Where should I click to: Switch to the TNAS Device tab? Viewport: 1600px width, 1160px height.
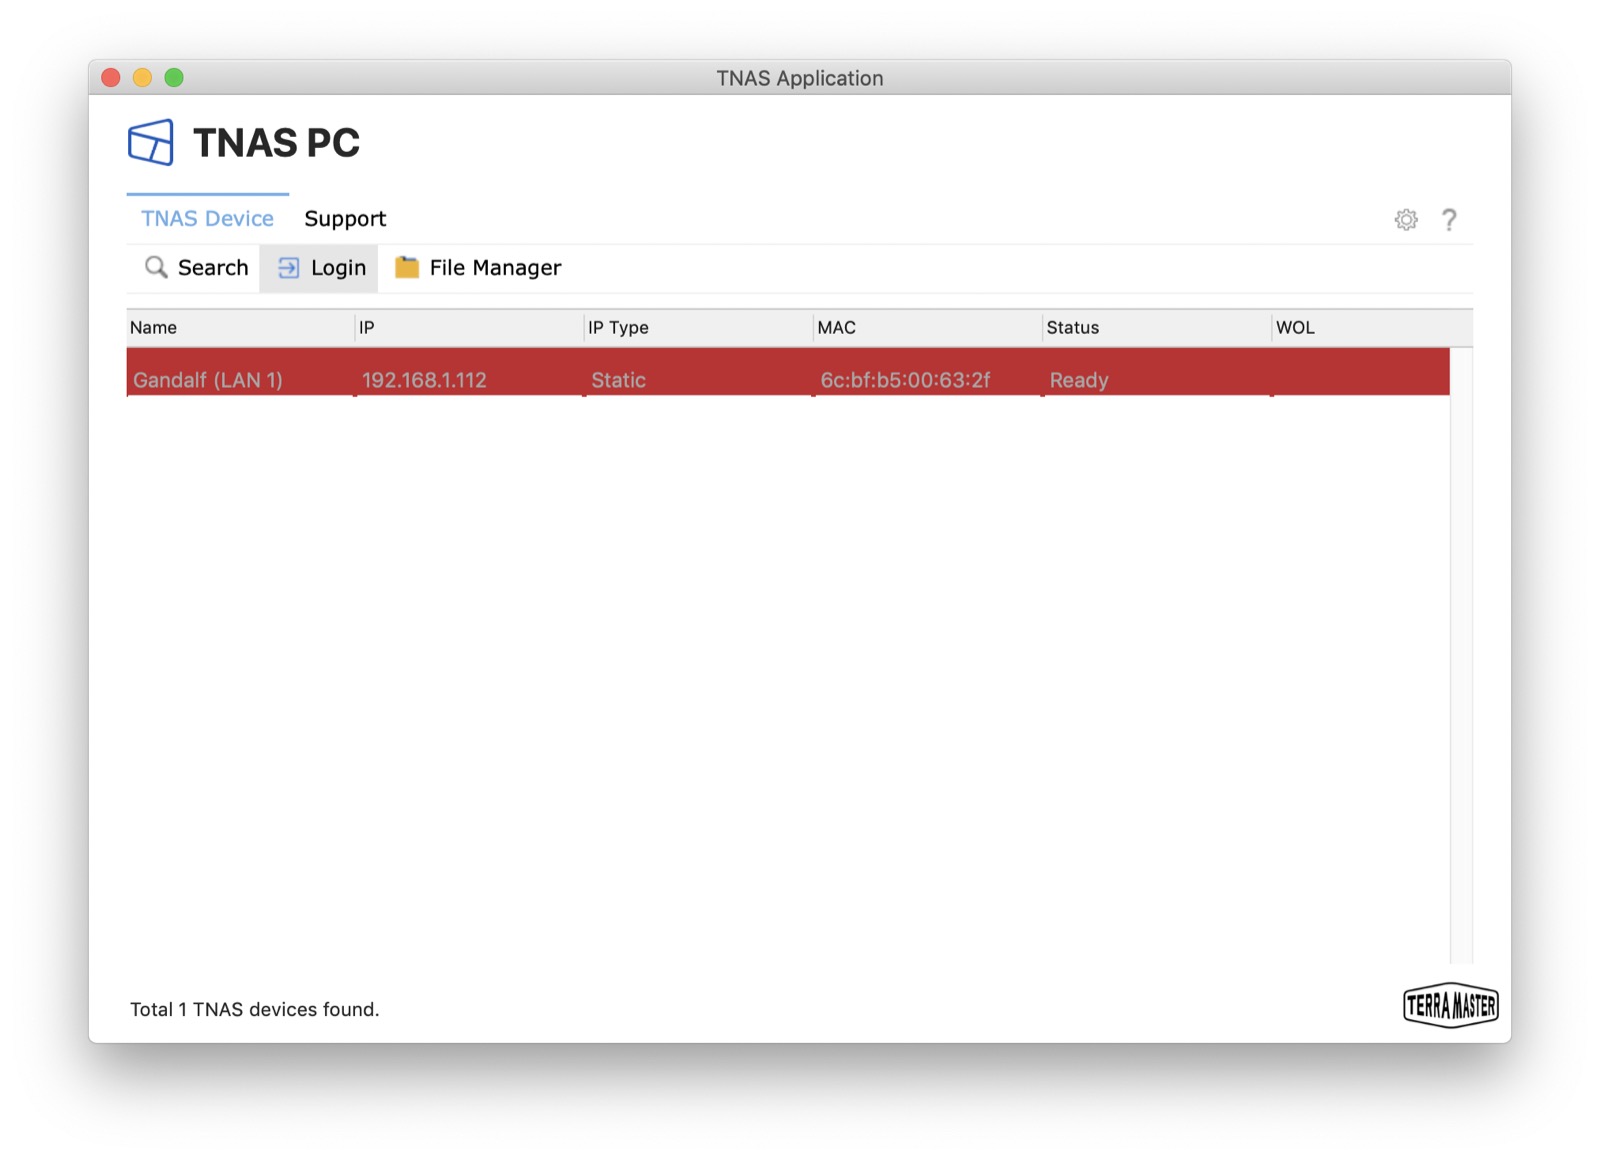(x=207, y=219)
